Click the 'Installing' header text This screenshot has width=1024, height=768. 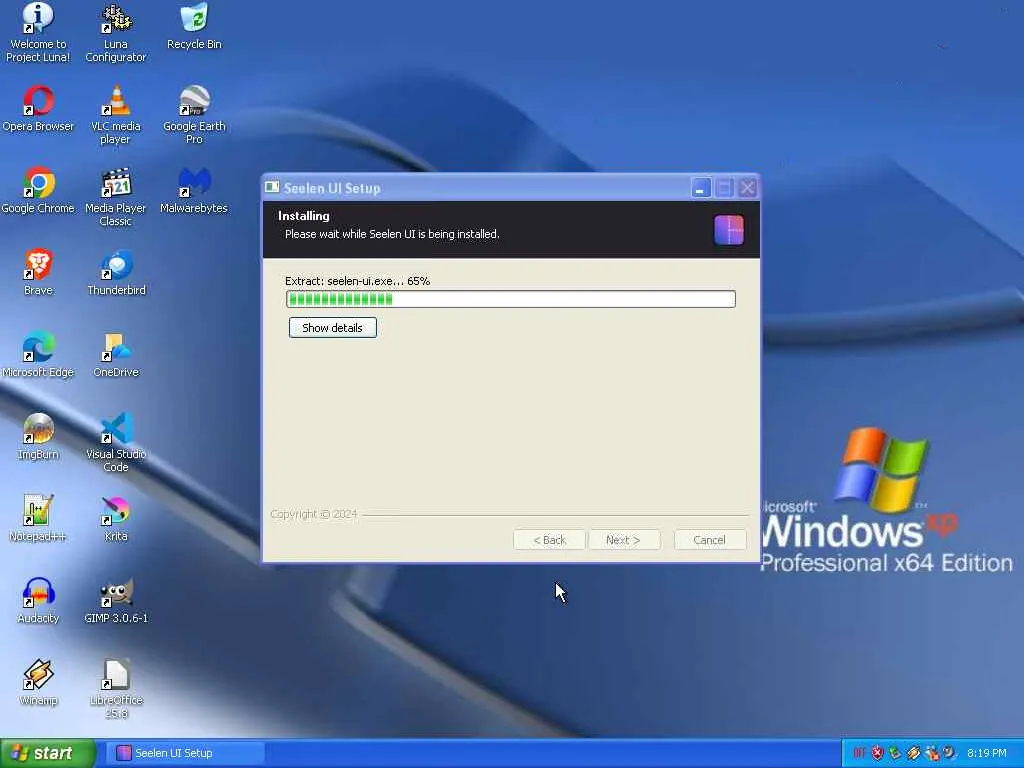(x=304, y=216)
